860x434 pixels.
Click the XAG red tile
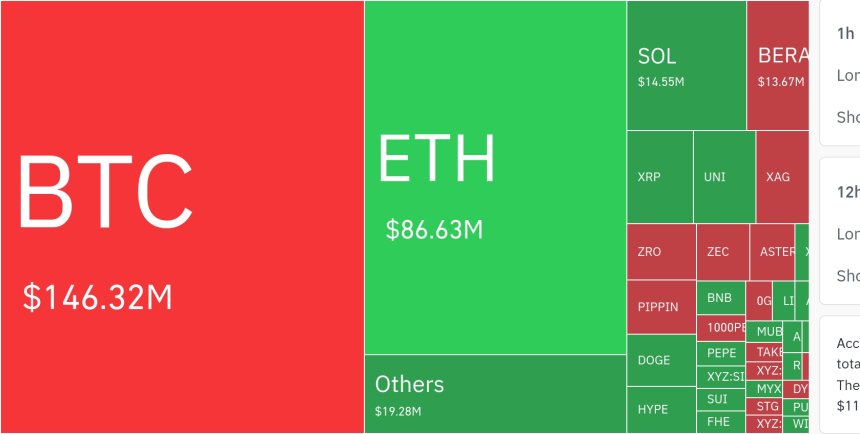[x=781, y=177]
